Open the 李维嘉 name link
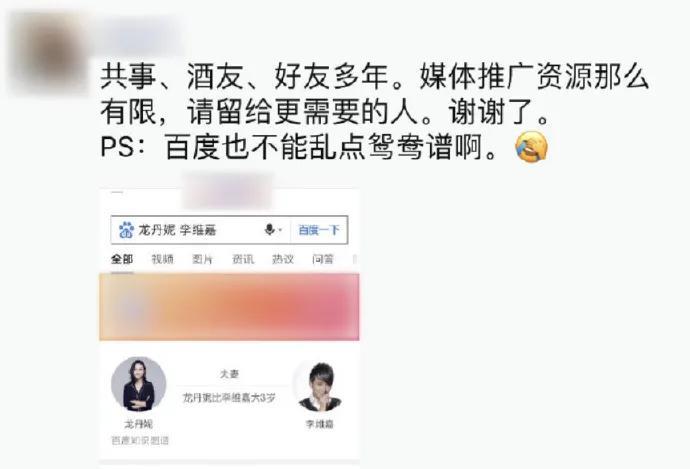 coord(320,424)
